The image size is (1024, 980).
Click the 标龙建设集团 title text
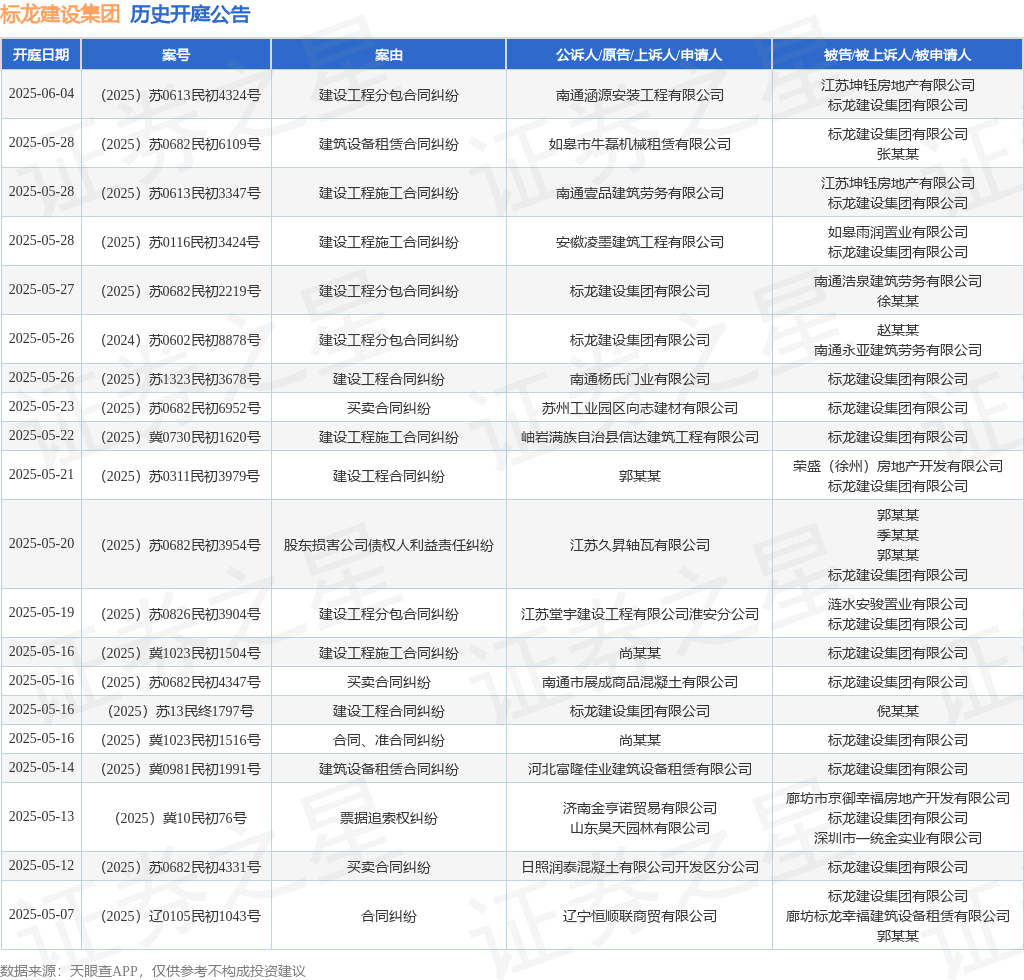(x=60, y=14)
